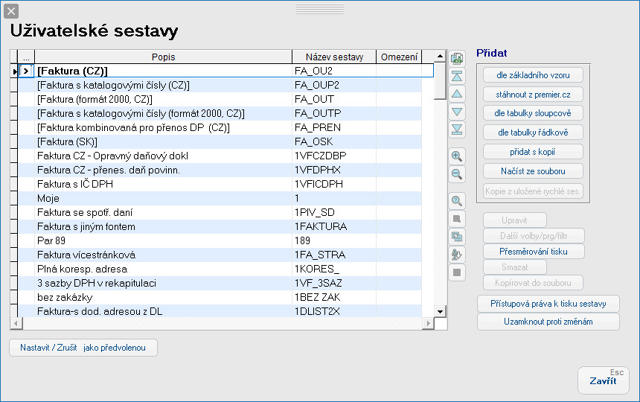Click the export icon above the arrow icons

click(457, 59)
